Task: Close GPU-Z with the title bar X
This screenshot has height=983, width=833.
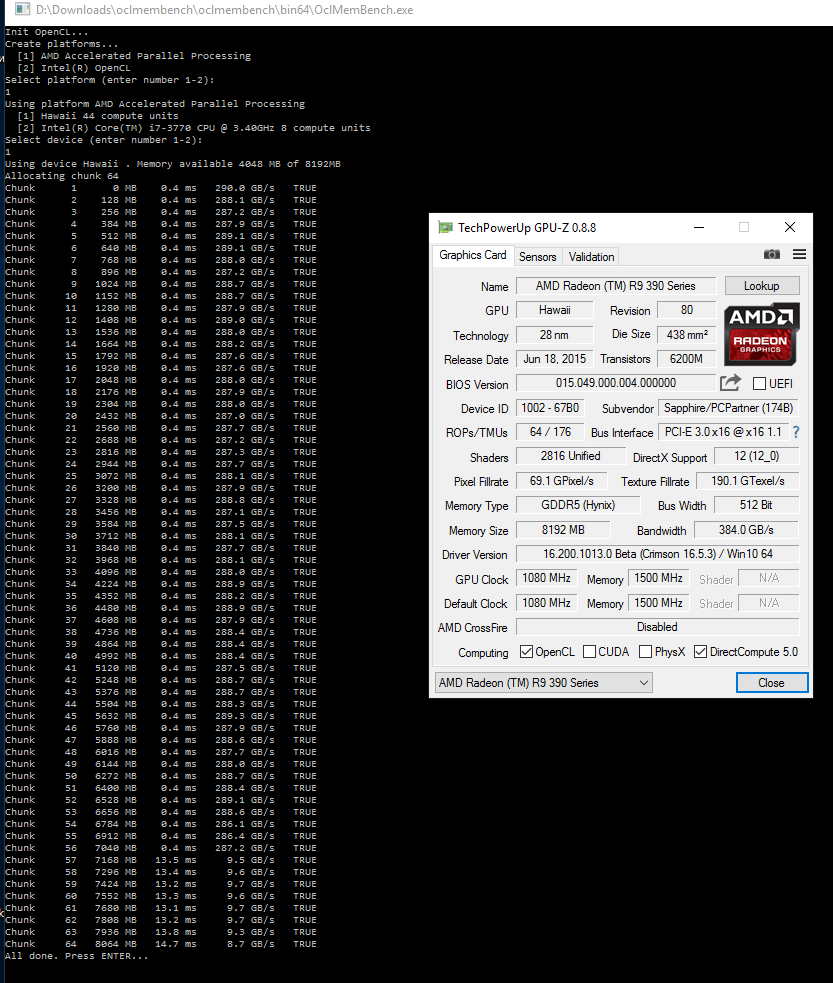Action: tap(790, 227)
